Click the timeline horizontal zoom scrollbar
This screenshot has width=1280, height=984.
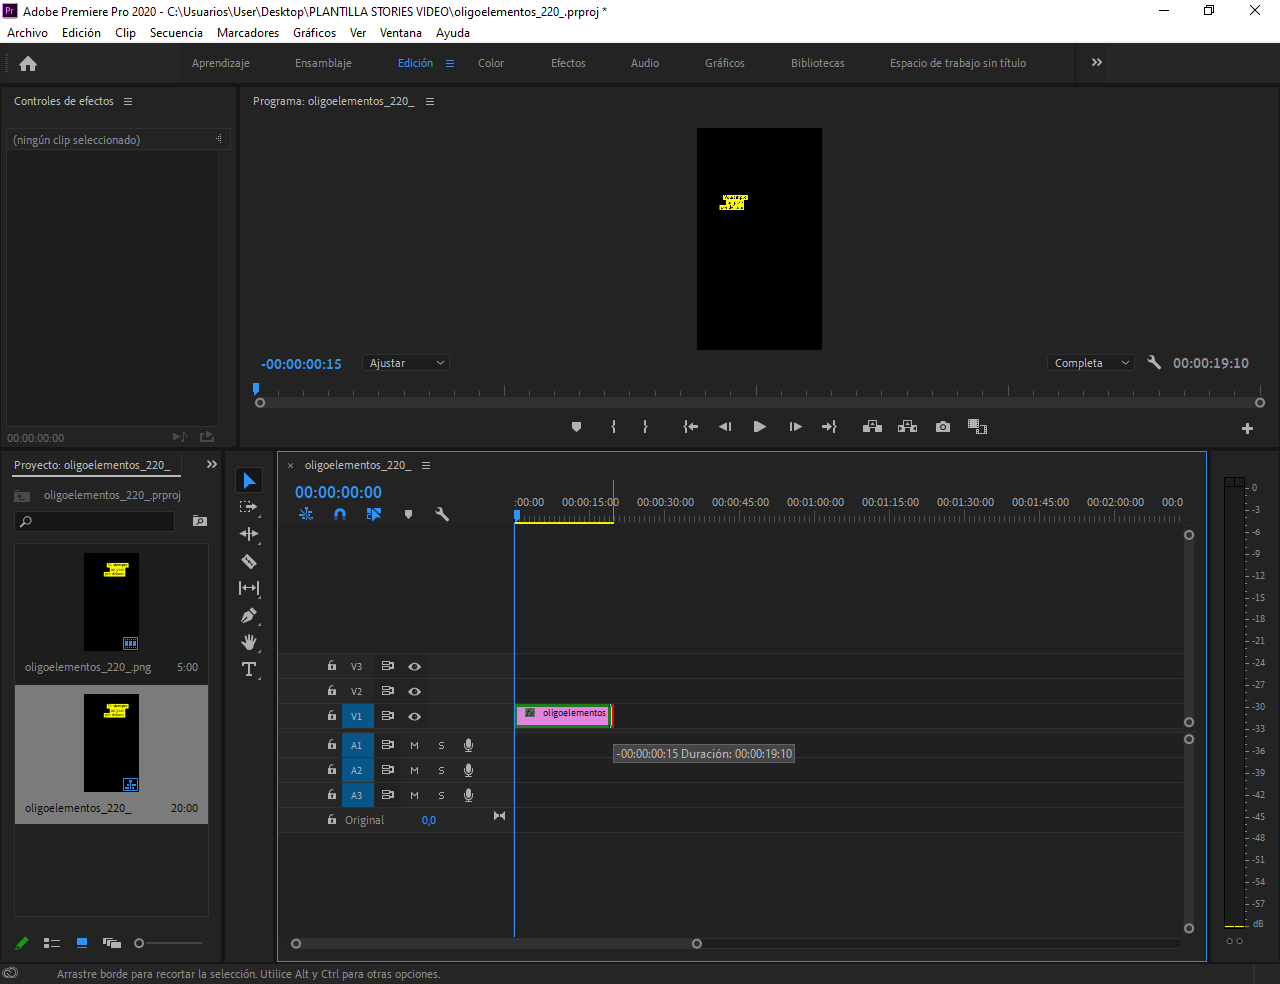(496, 943)
